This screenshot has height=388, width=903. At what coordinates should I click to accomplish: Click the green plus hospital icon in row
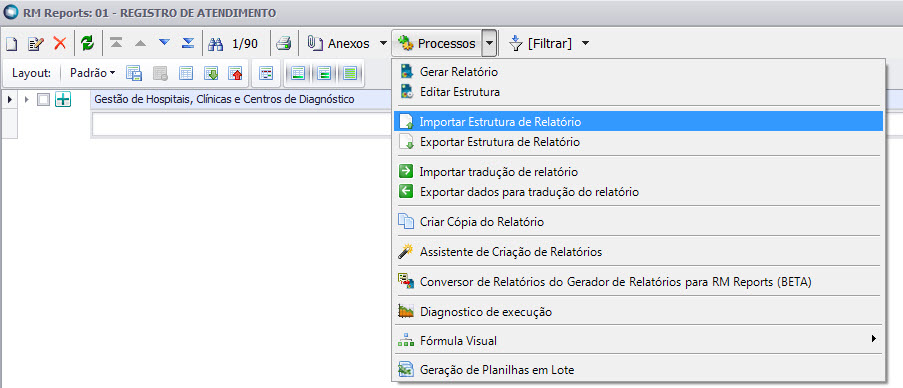tap(63, 100)
